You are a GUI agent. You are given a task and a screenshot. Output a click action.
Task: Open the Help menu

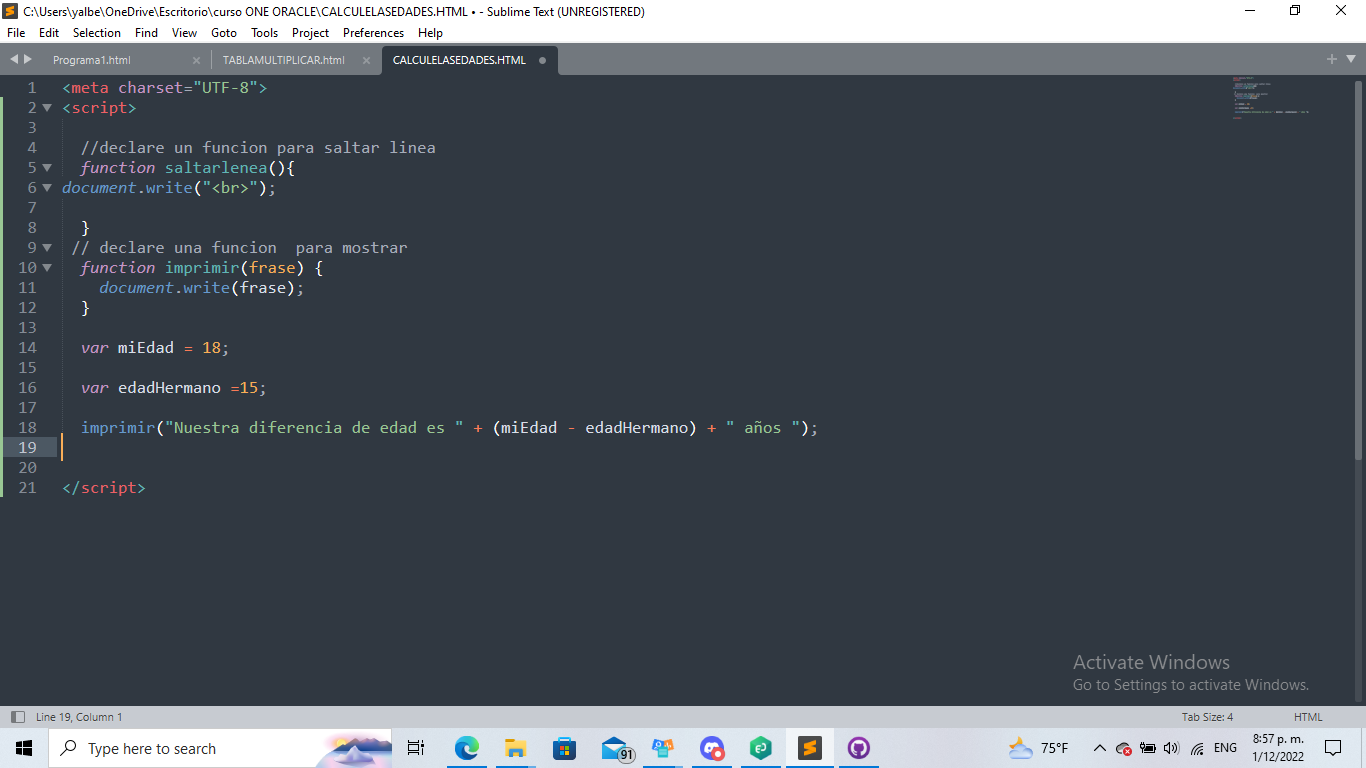tap(430, 33)
